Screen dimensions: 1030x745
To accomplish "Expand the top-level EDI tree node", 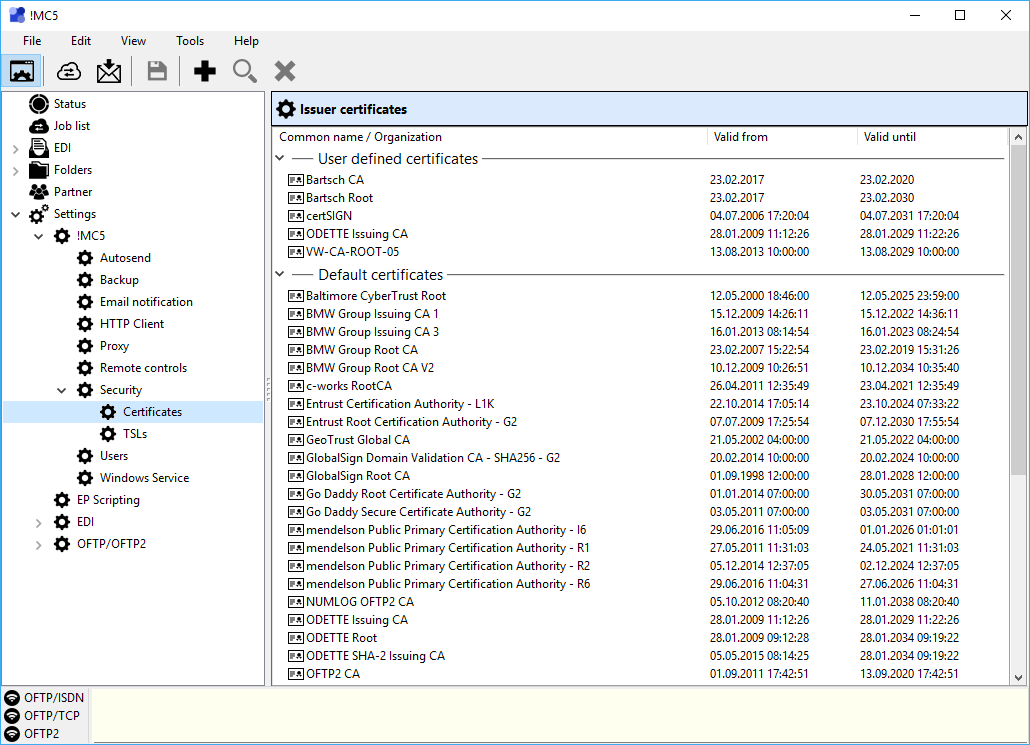I will [x=16, y=149].
